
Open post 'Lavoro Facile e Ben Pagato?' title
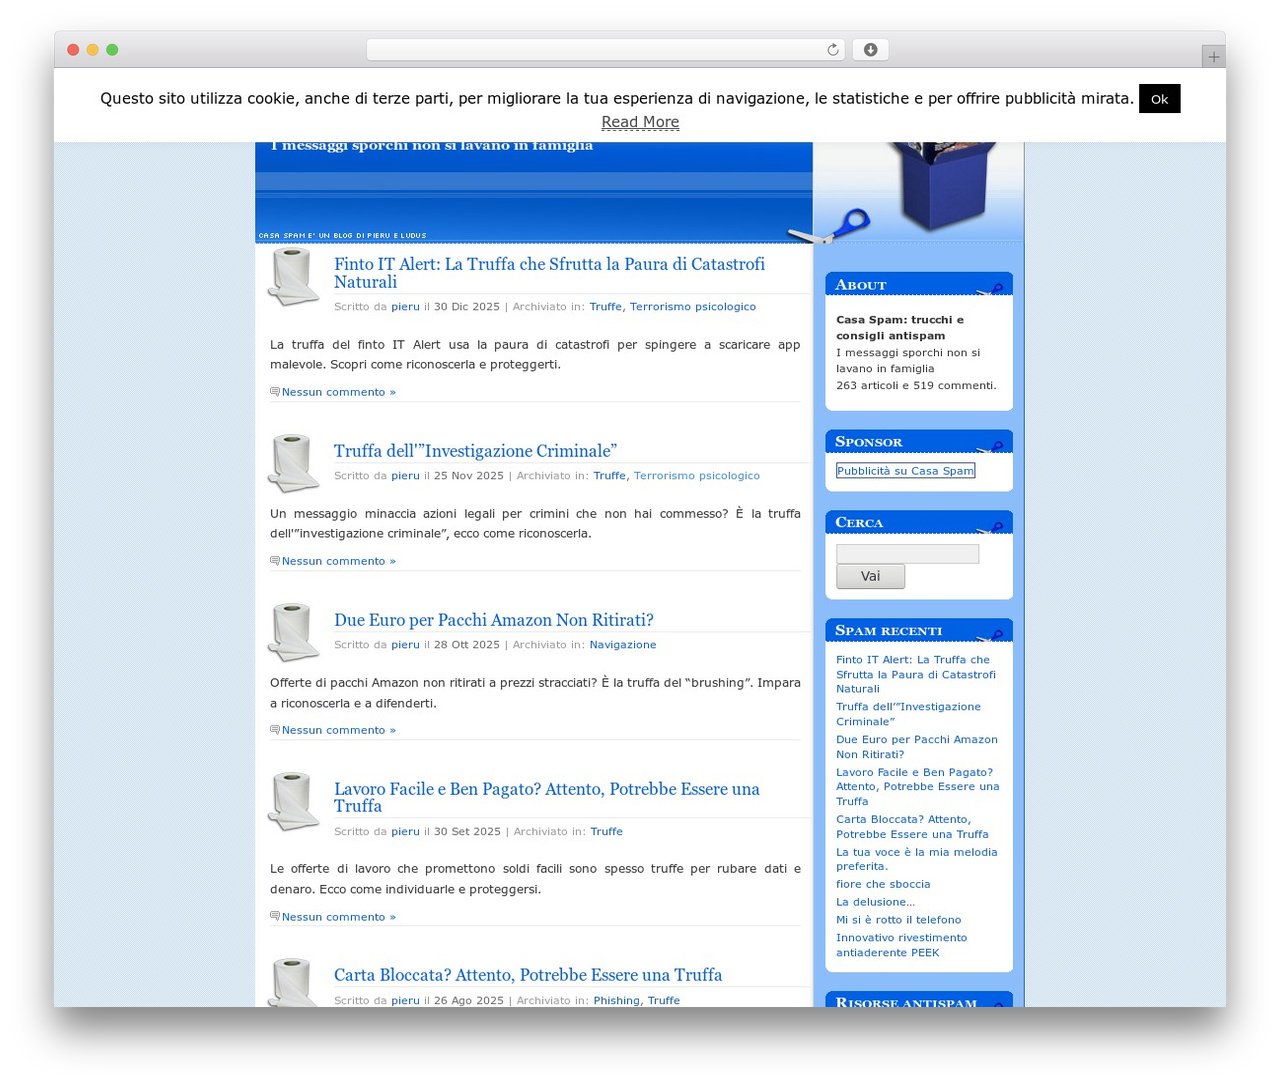(546, 797)
